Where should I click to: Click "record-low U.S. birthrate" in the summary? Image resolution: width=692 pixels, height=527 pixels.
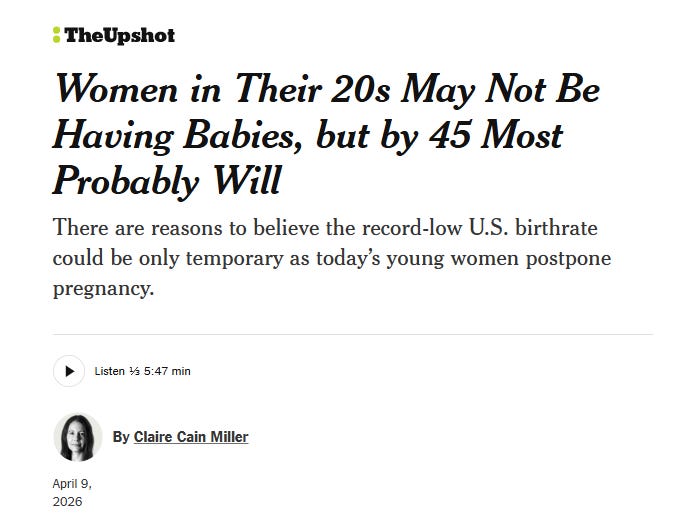coord(480,228)
